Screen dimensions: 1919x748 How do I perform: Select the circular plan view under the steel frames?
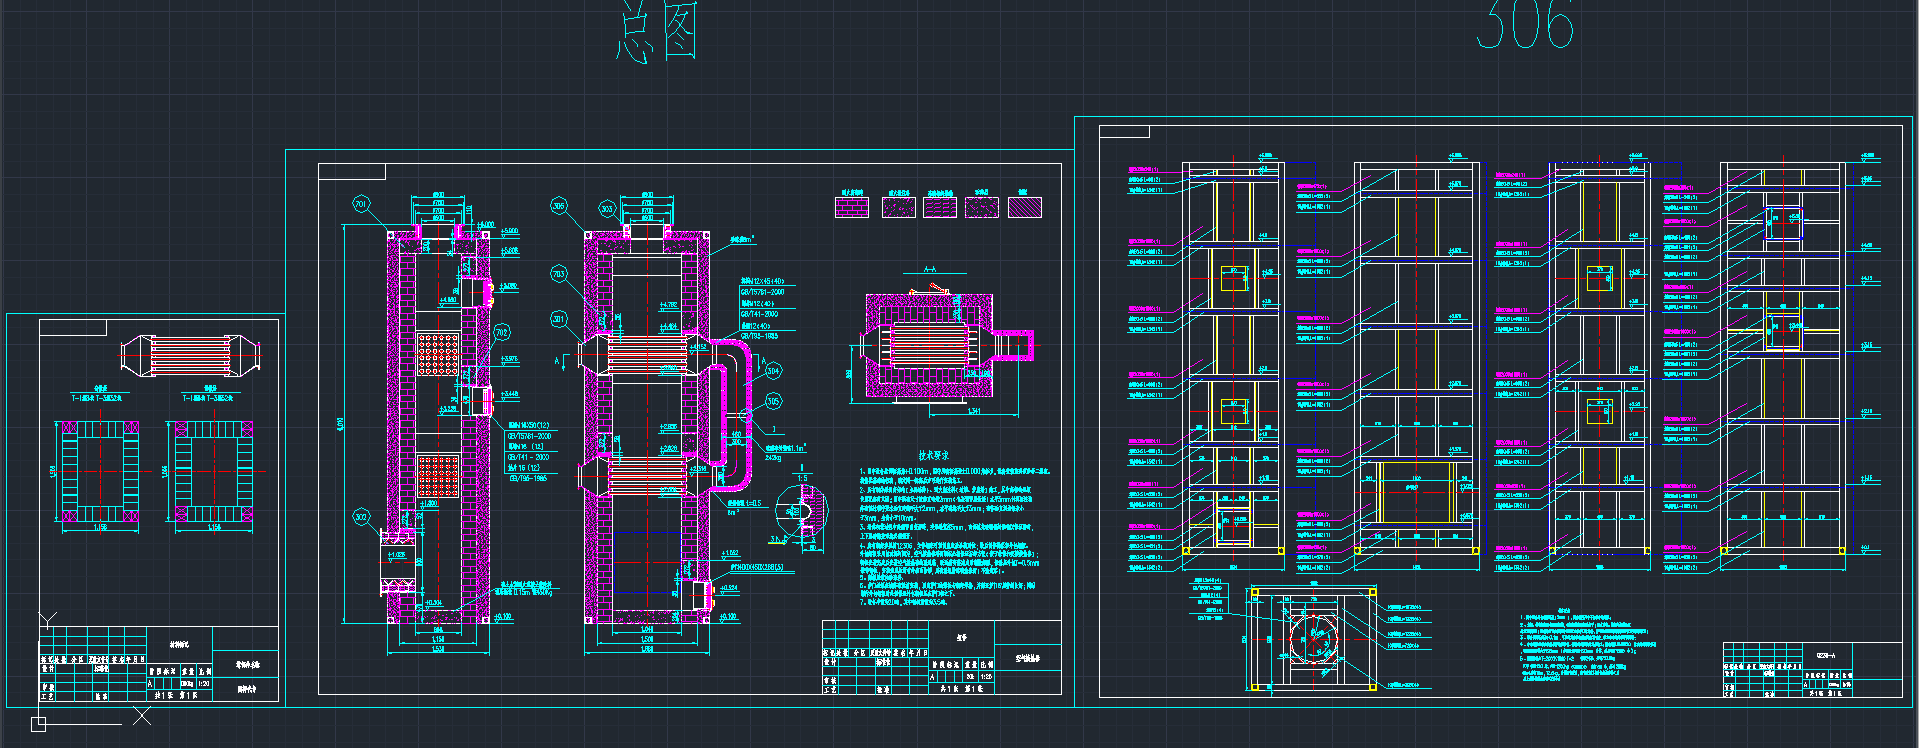(x=1313, y=637)
